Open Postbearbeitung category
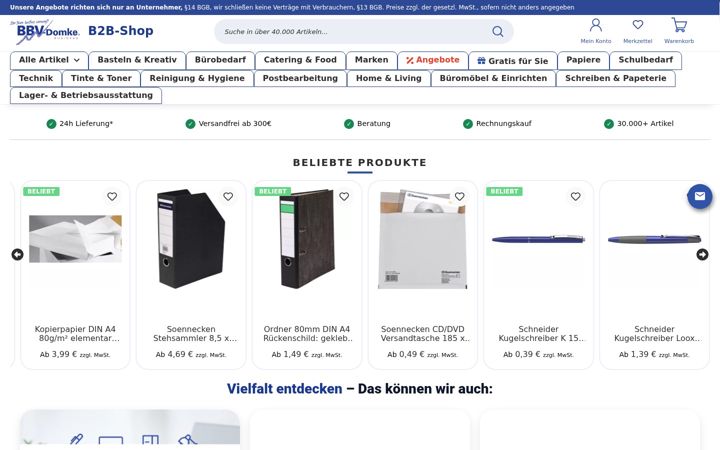Image resolution: width=720 pixels, height=450 pixels. pyautogui.click(x=300, y=79)
